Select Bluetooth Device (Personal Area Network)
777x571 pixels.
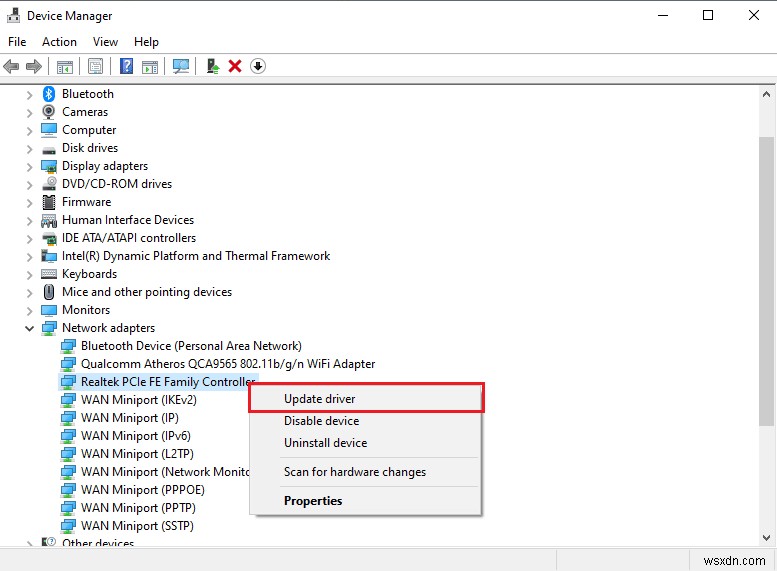[x=191, y=346]
